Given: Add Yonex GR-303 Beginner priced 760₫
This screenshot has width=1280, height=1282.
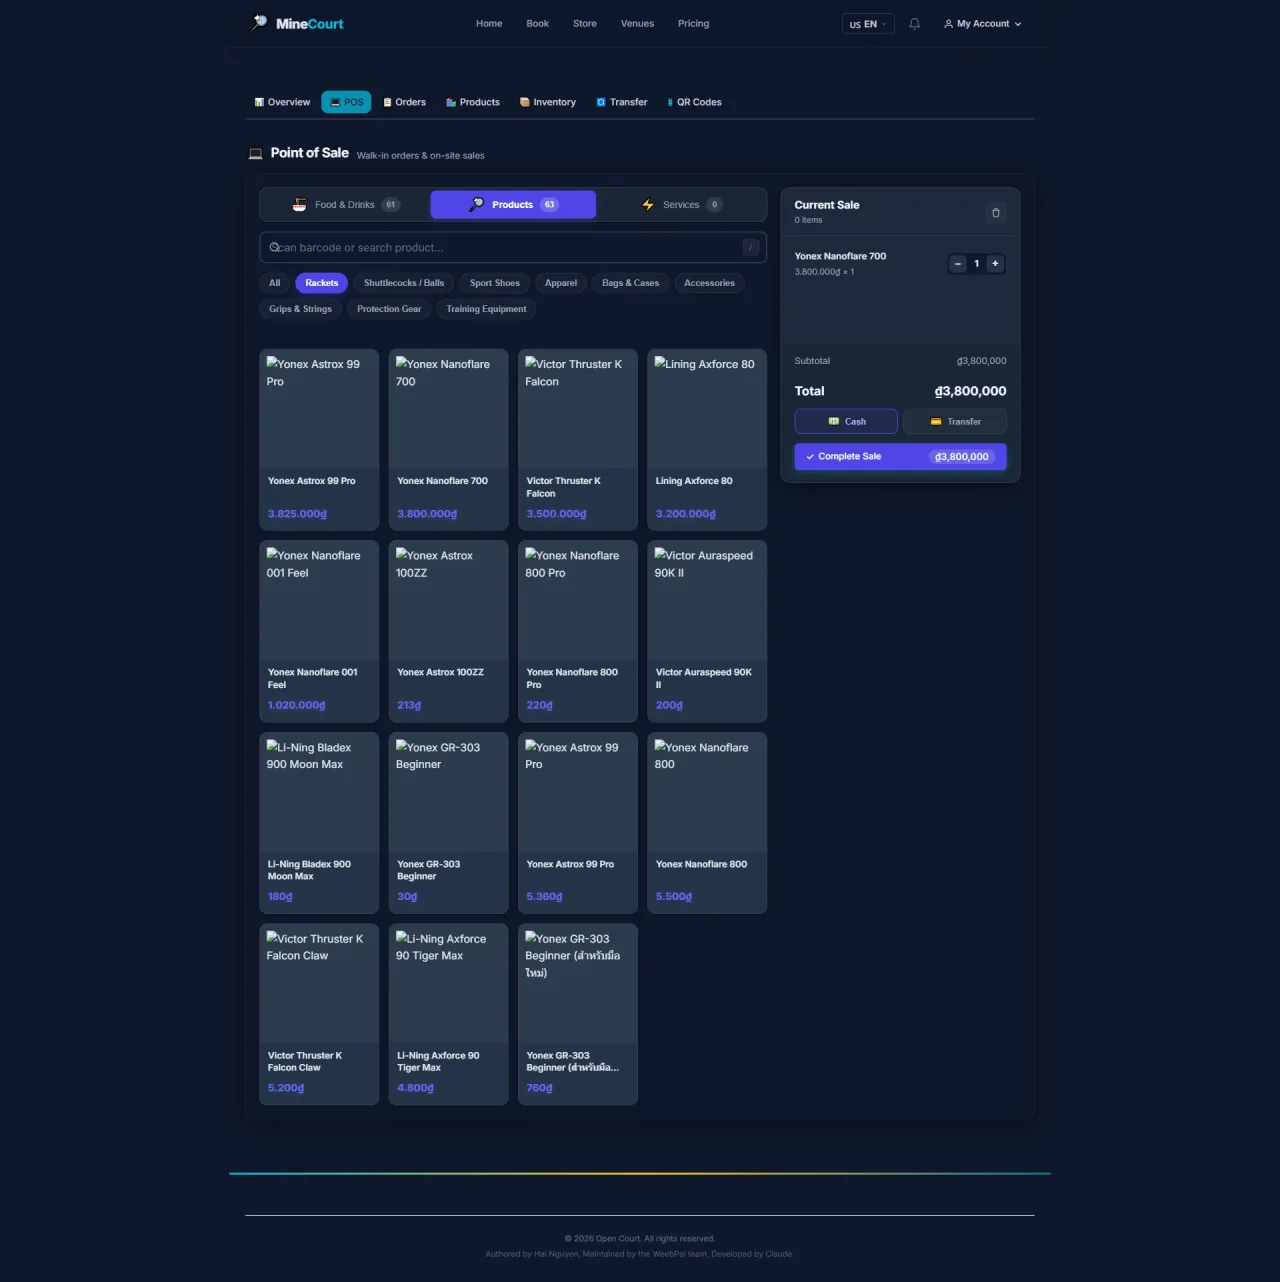Looking at the screenshot, I should pyautogui.click(x=578, y=1014).
